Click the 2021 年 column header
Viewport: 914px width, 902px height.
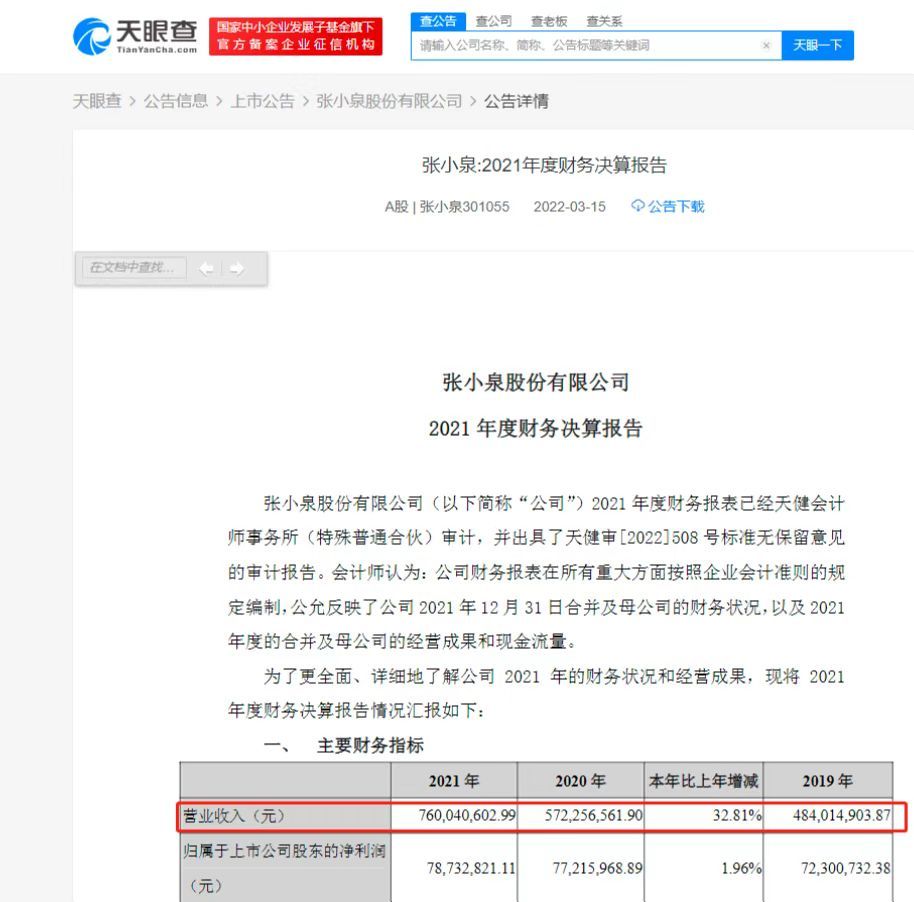[454, 781]
